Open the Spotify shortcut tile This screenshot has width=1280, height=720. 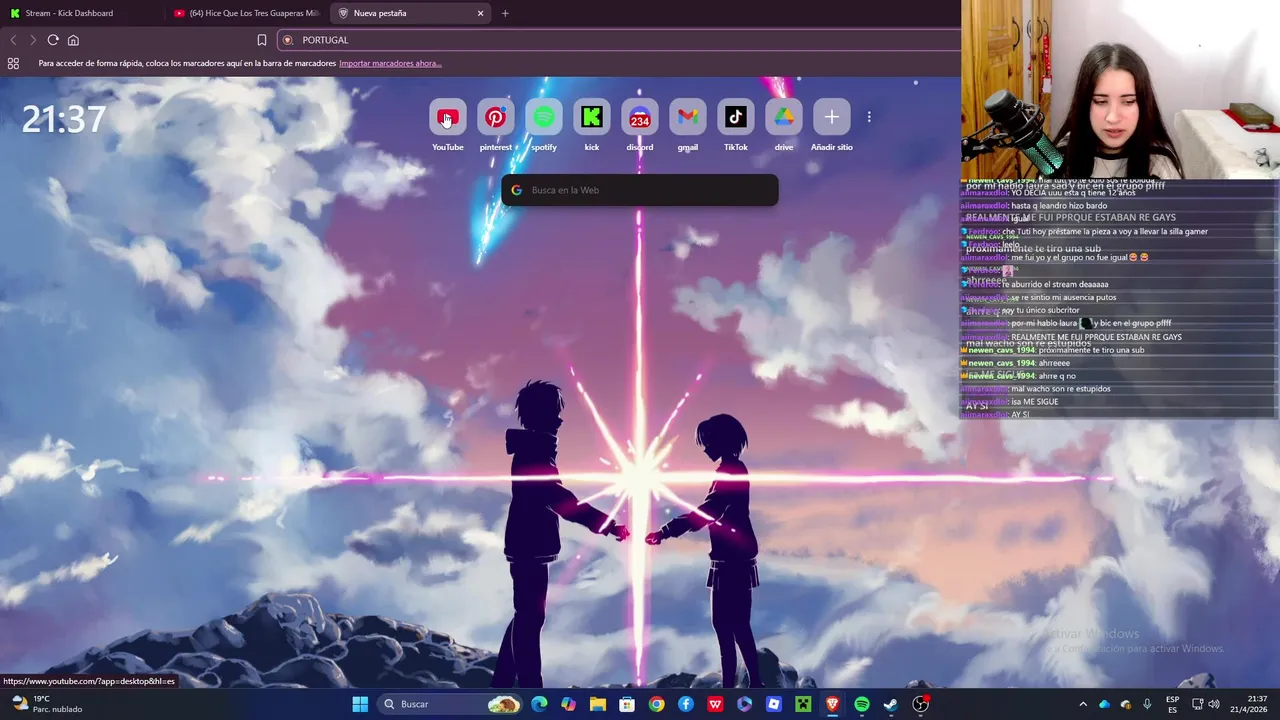[x=543, y=118]
